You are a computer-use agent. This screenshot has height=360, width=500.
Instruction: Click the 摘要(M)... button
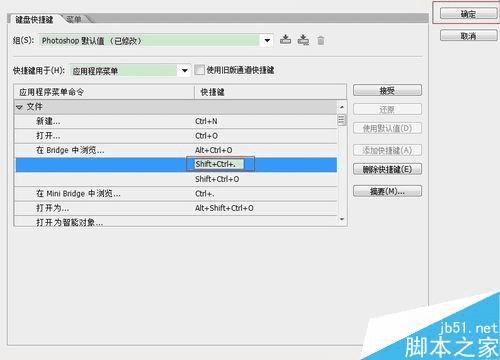(x=387, y=191)
